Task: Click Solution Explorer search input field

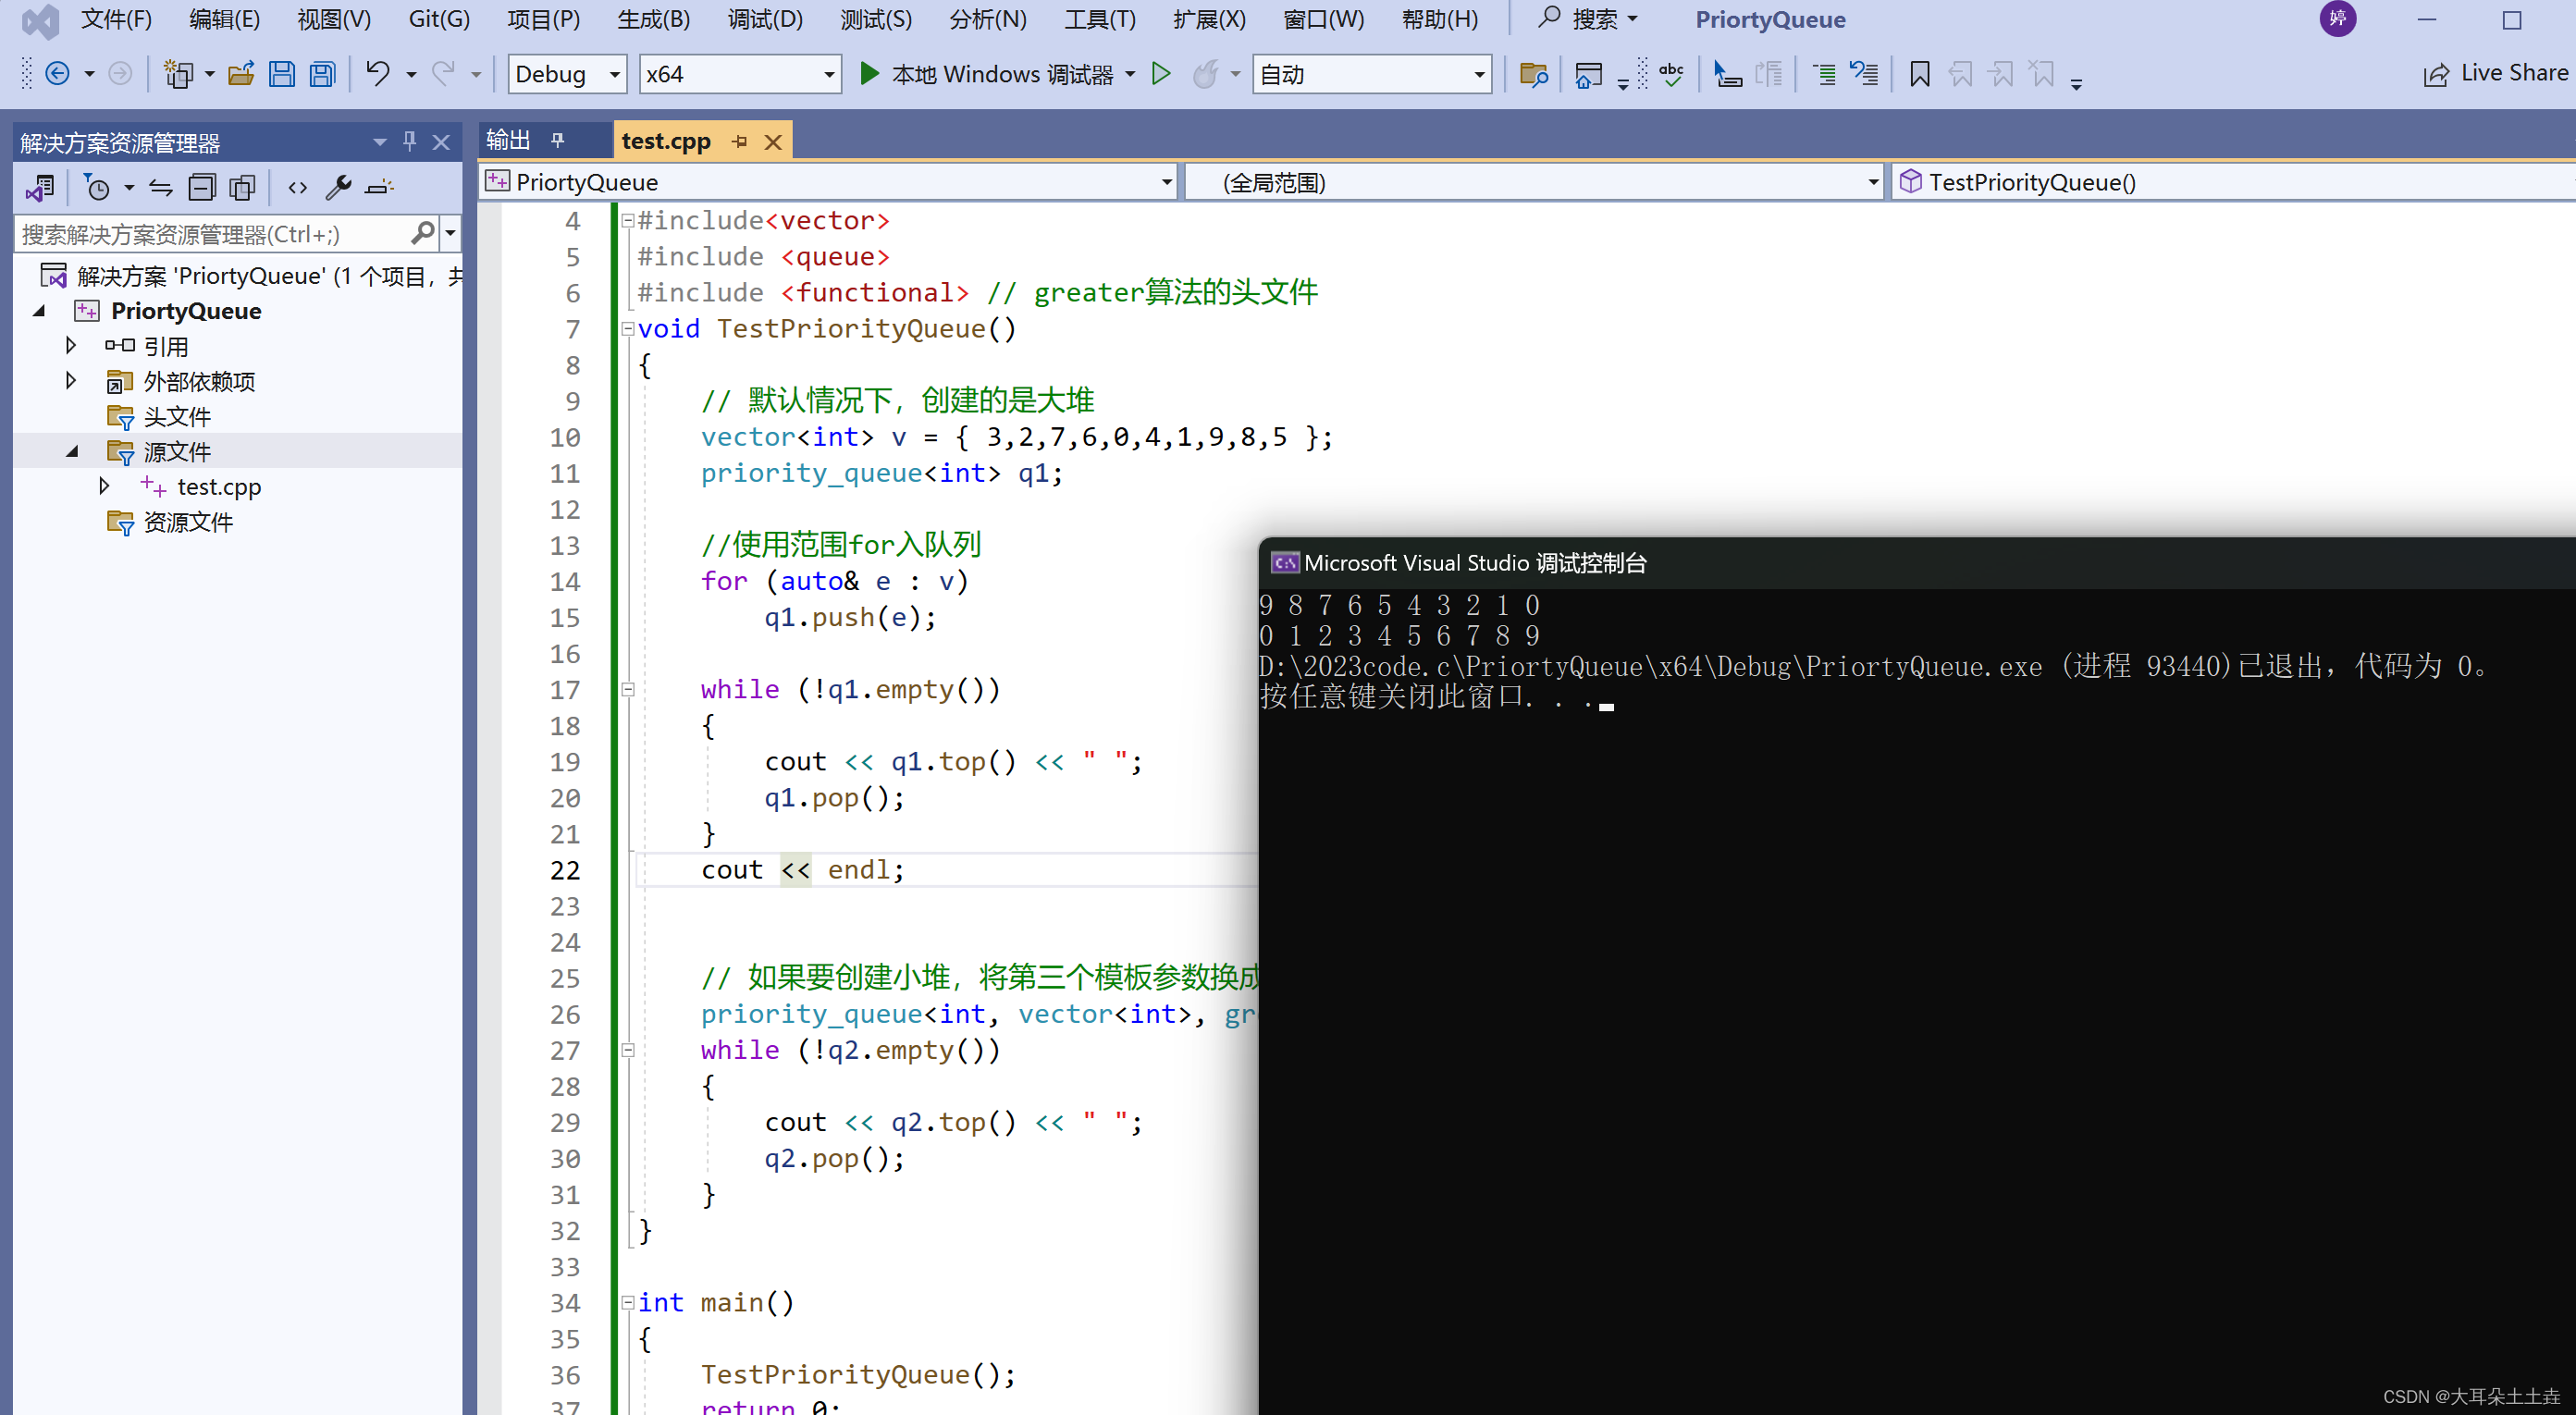Action: (x=213, y=234)
